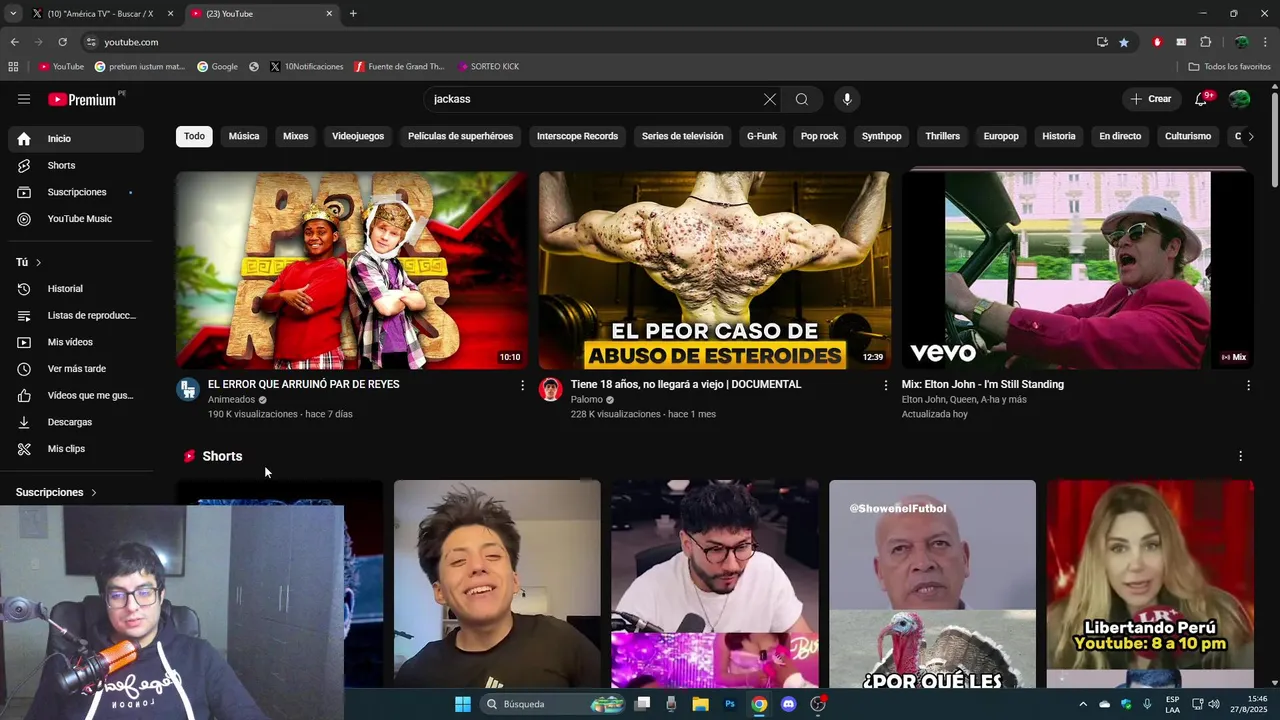
Task: Select the Videojuegos filter chip
Action: coord(358,136)
